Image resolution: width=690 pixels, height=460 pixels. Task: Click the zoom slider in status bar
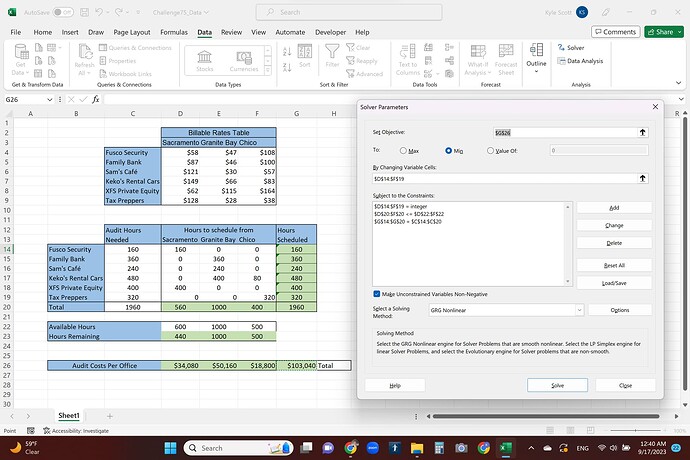(x=635, y=430)
